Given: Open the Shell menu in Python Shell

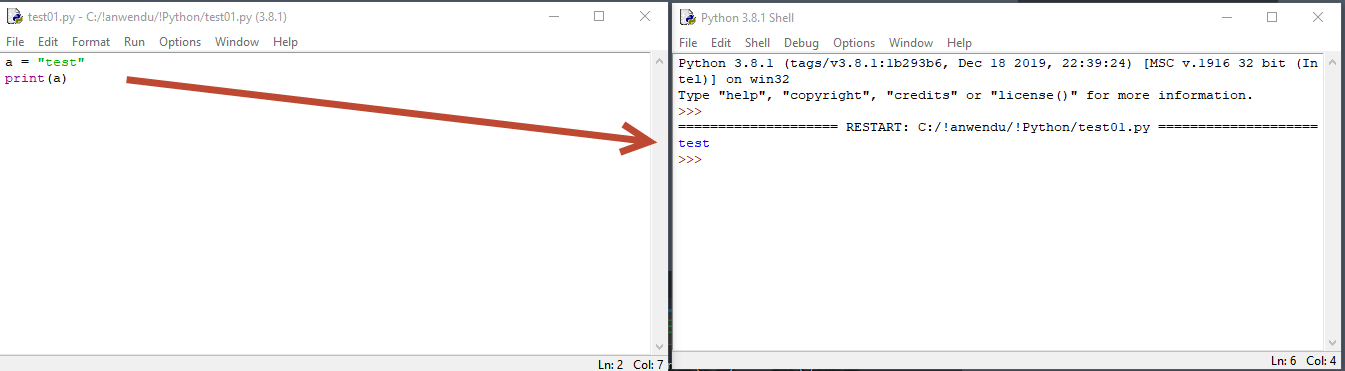Looking at the screenshot, I should tap(757, 43).
